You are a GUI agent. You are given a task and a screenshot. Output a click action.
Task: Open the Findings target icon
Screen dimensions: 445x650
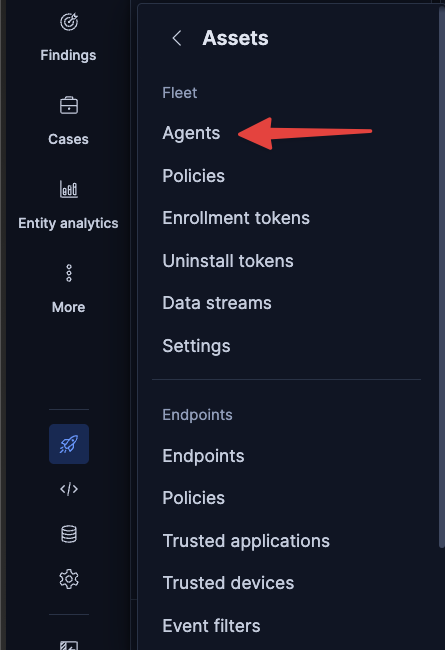[x=68, y=22]
